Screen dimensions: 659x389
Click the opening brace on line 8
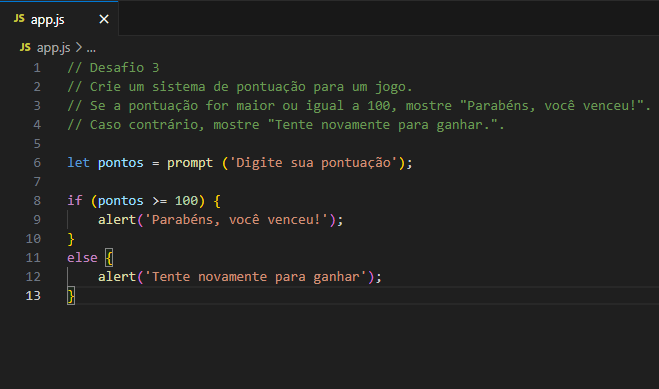coord(217,201)
